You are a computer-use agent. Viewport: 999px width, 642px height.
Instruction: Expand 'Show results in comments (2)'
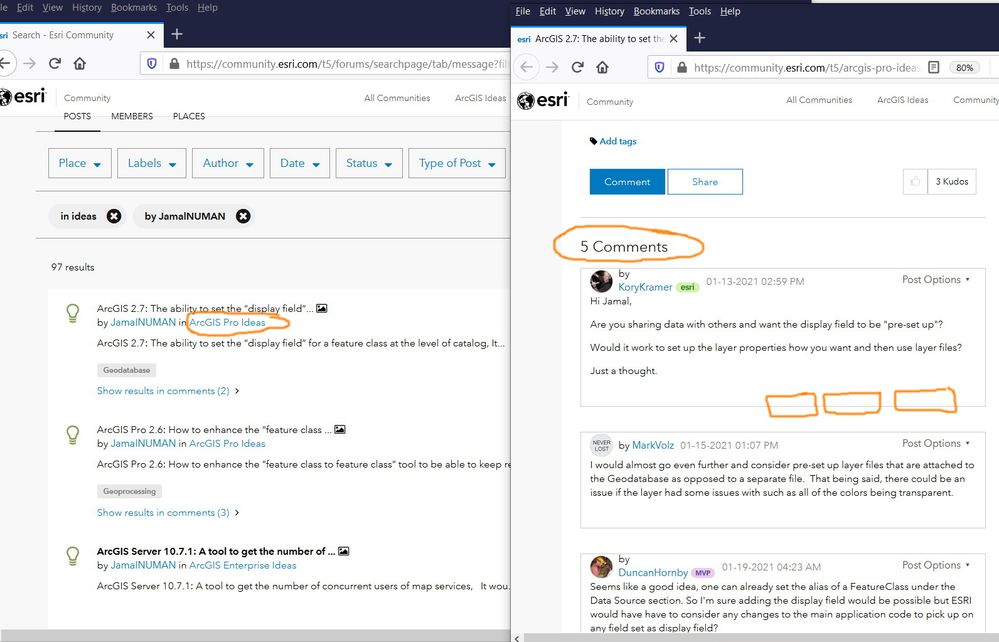coord(168,391)
